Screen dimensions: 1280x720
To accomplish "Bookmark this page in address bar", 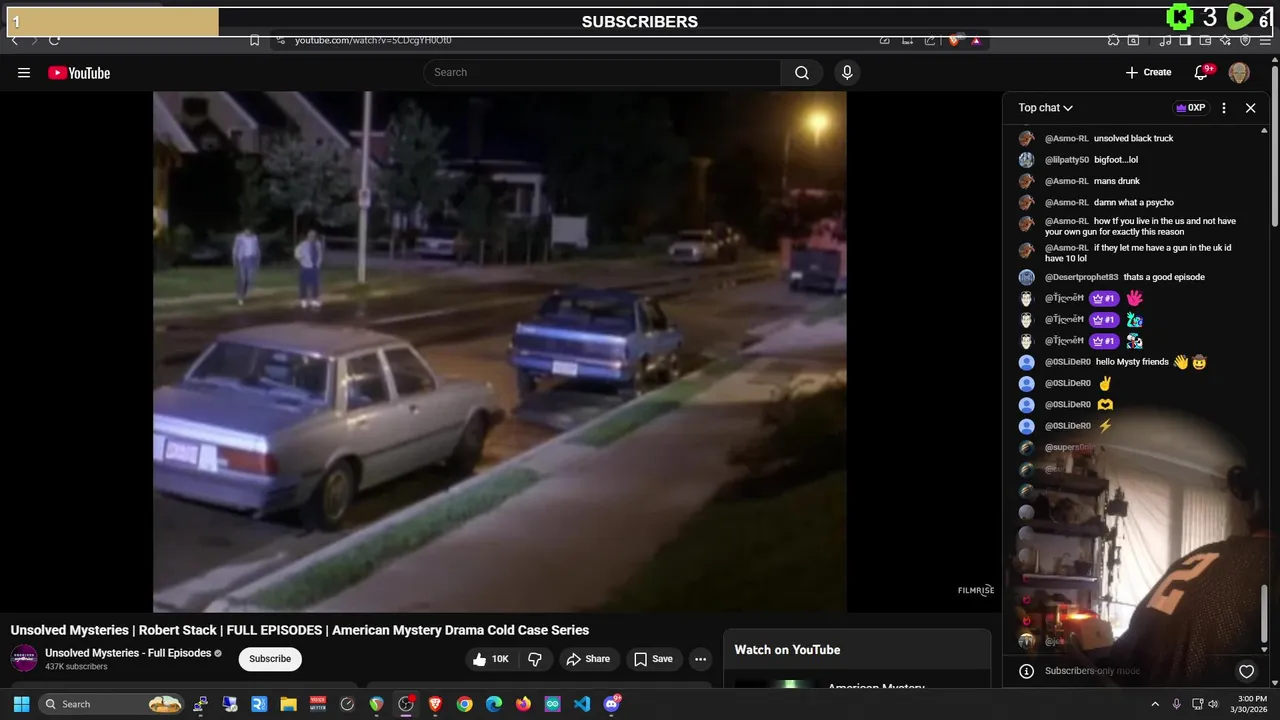I will (x=254, y=40).
